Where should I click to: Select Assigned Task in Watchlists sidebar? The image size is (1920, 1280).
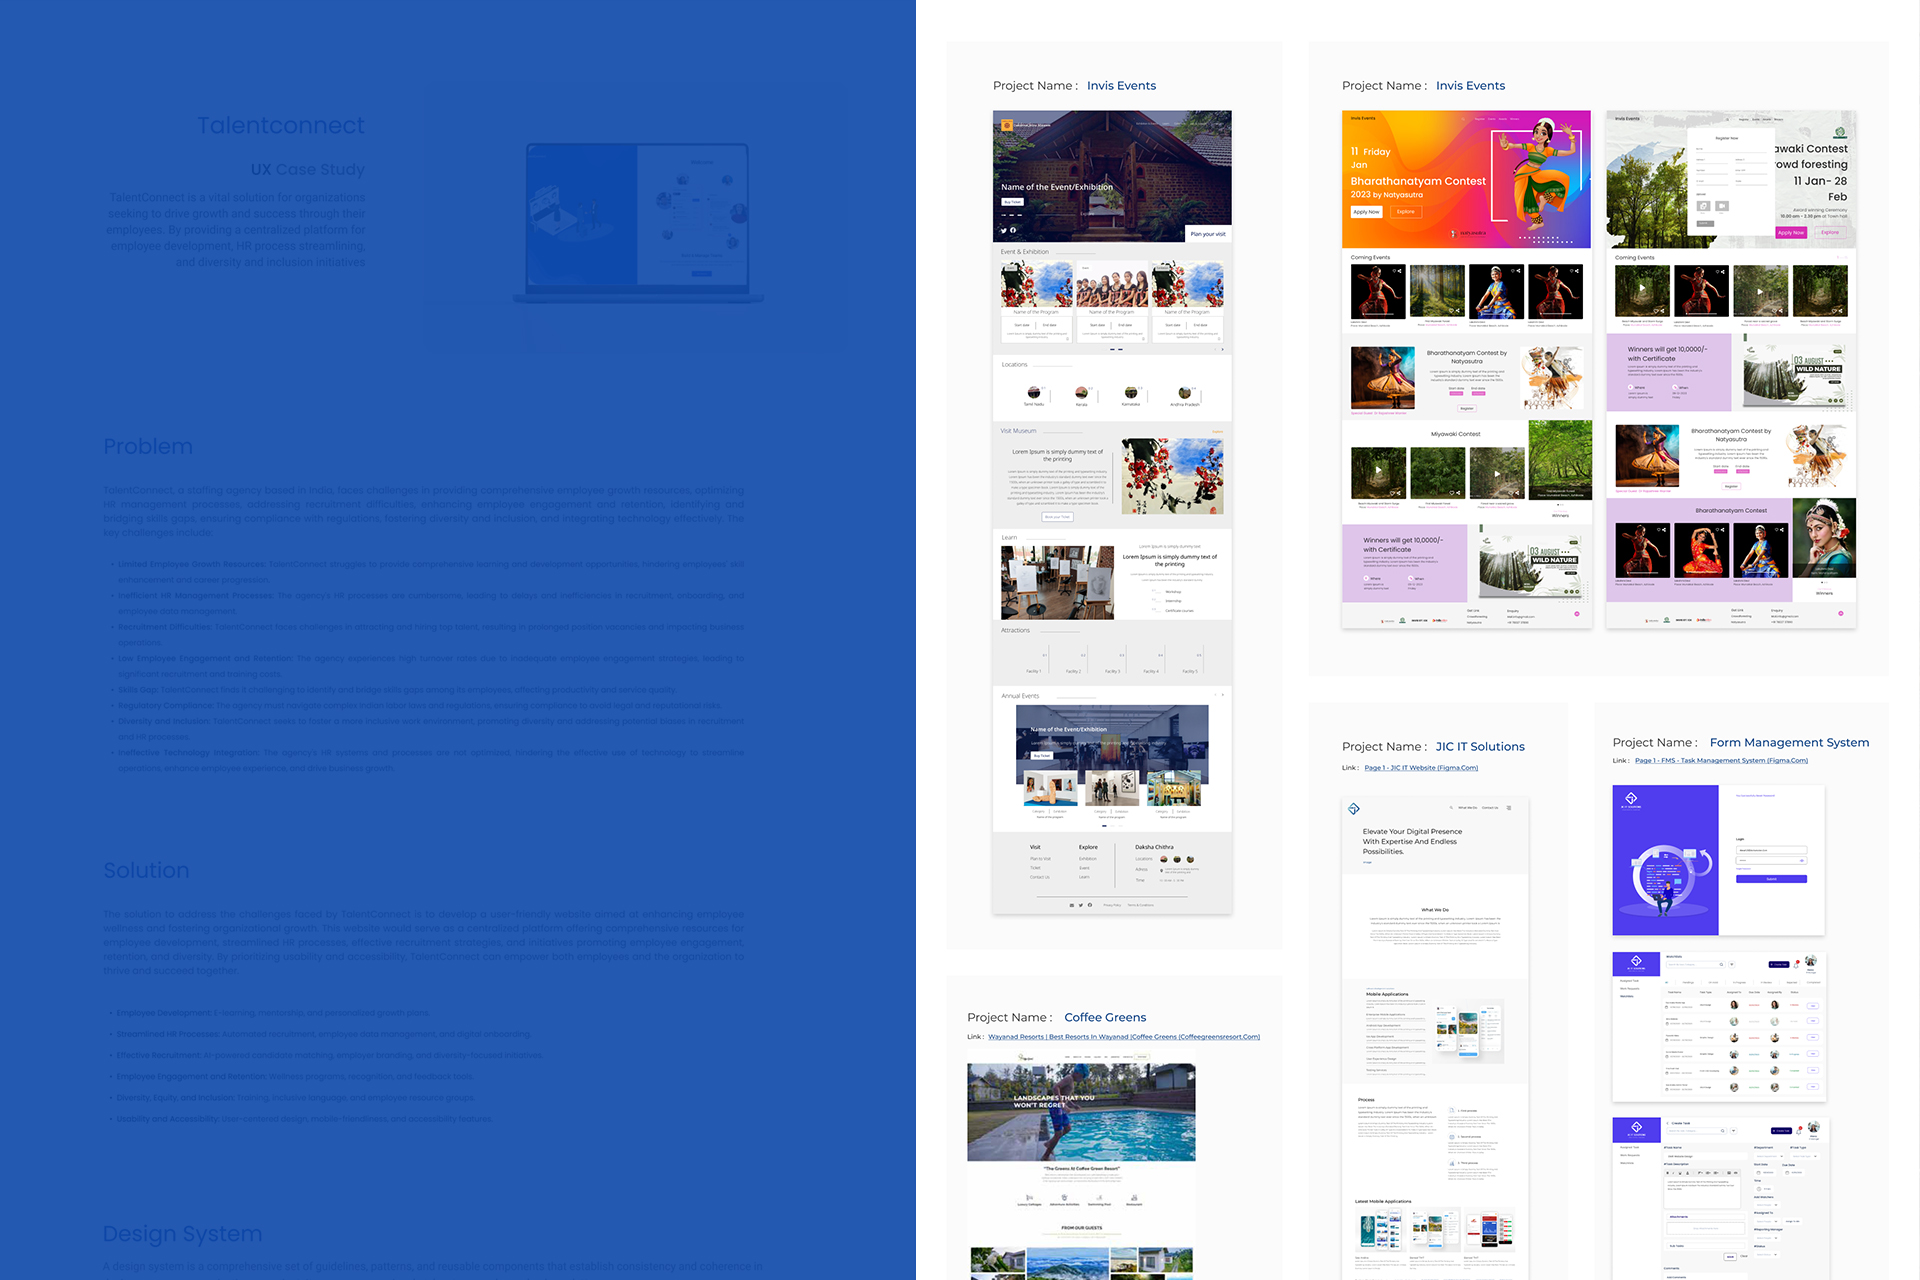coord(1630,981)
